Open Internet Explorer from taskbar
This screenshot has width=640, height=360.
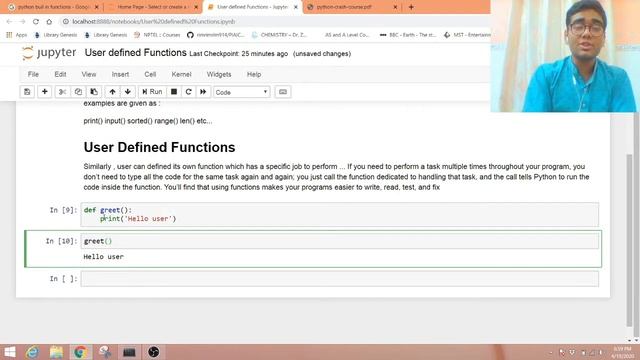tap(33, 352)
